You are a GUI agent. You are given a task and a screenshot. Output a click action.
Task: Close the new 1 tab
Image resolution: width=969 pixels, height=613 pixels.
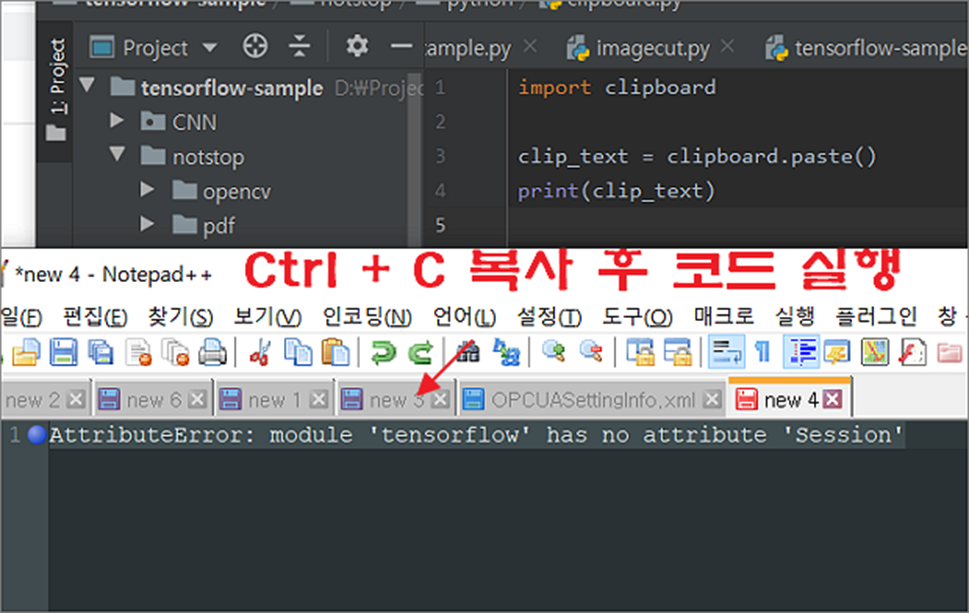(319, 400)
